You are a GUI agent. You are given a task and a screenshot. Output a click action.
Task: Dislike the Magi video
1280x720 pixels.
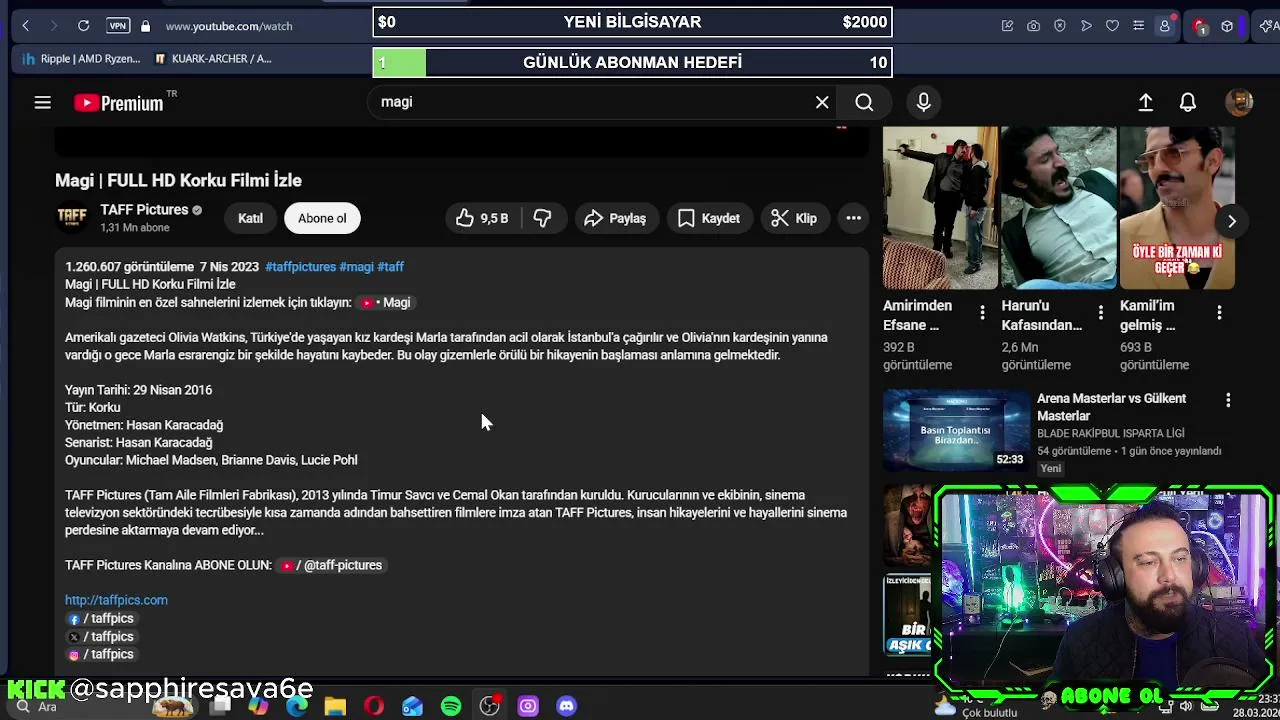(x=542, y=218)
